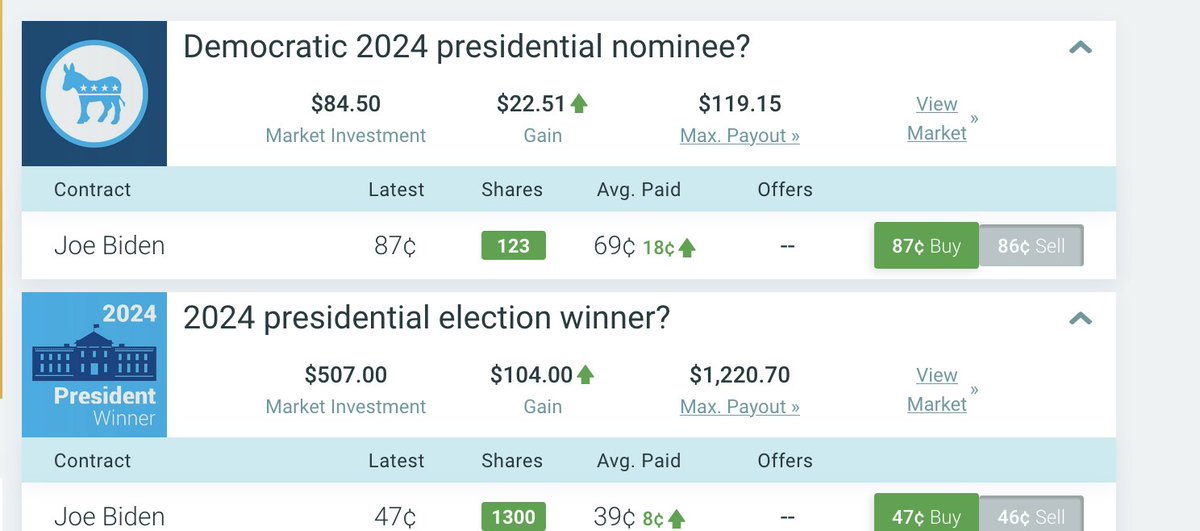Sell Joe Biden winner at 46¢
The width and height of the screenshot is (1200, 531).
pyautogui.click(x=1031, y=516)
